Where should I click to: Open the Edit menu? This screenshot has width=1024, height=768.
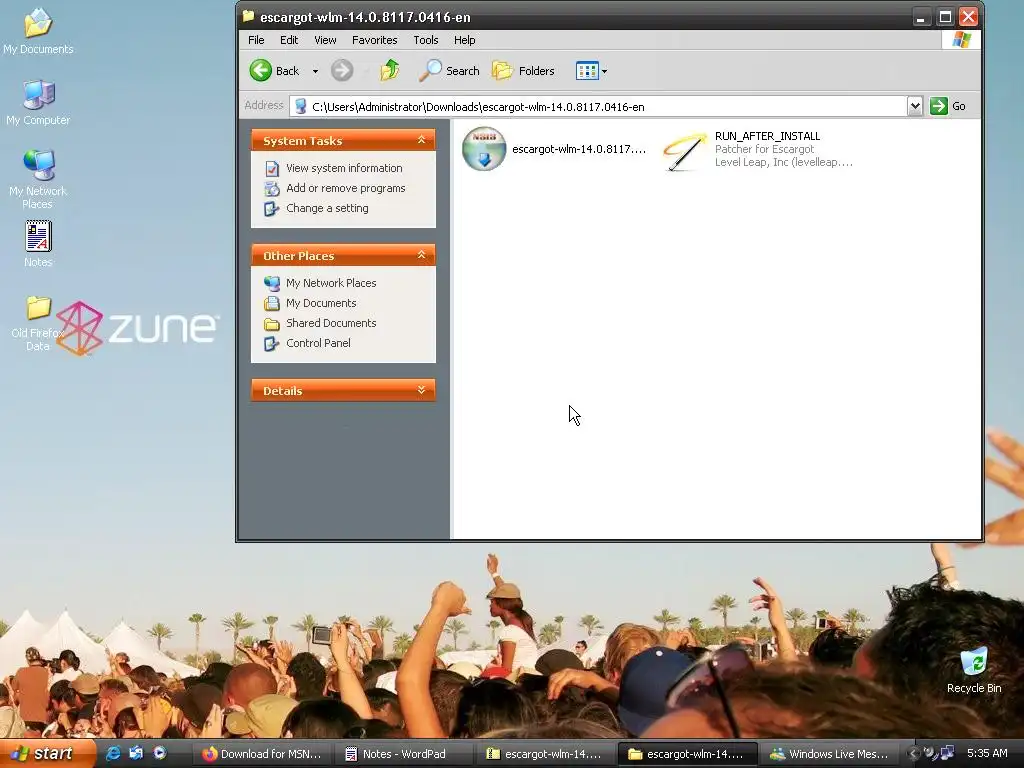[x=289, y=40]
